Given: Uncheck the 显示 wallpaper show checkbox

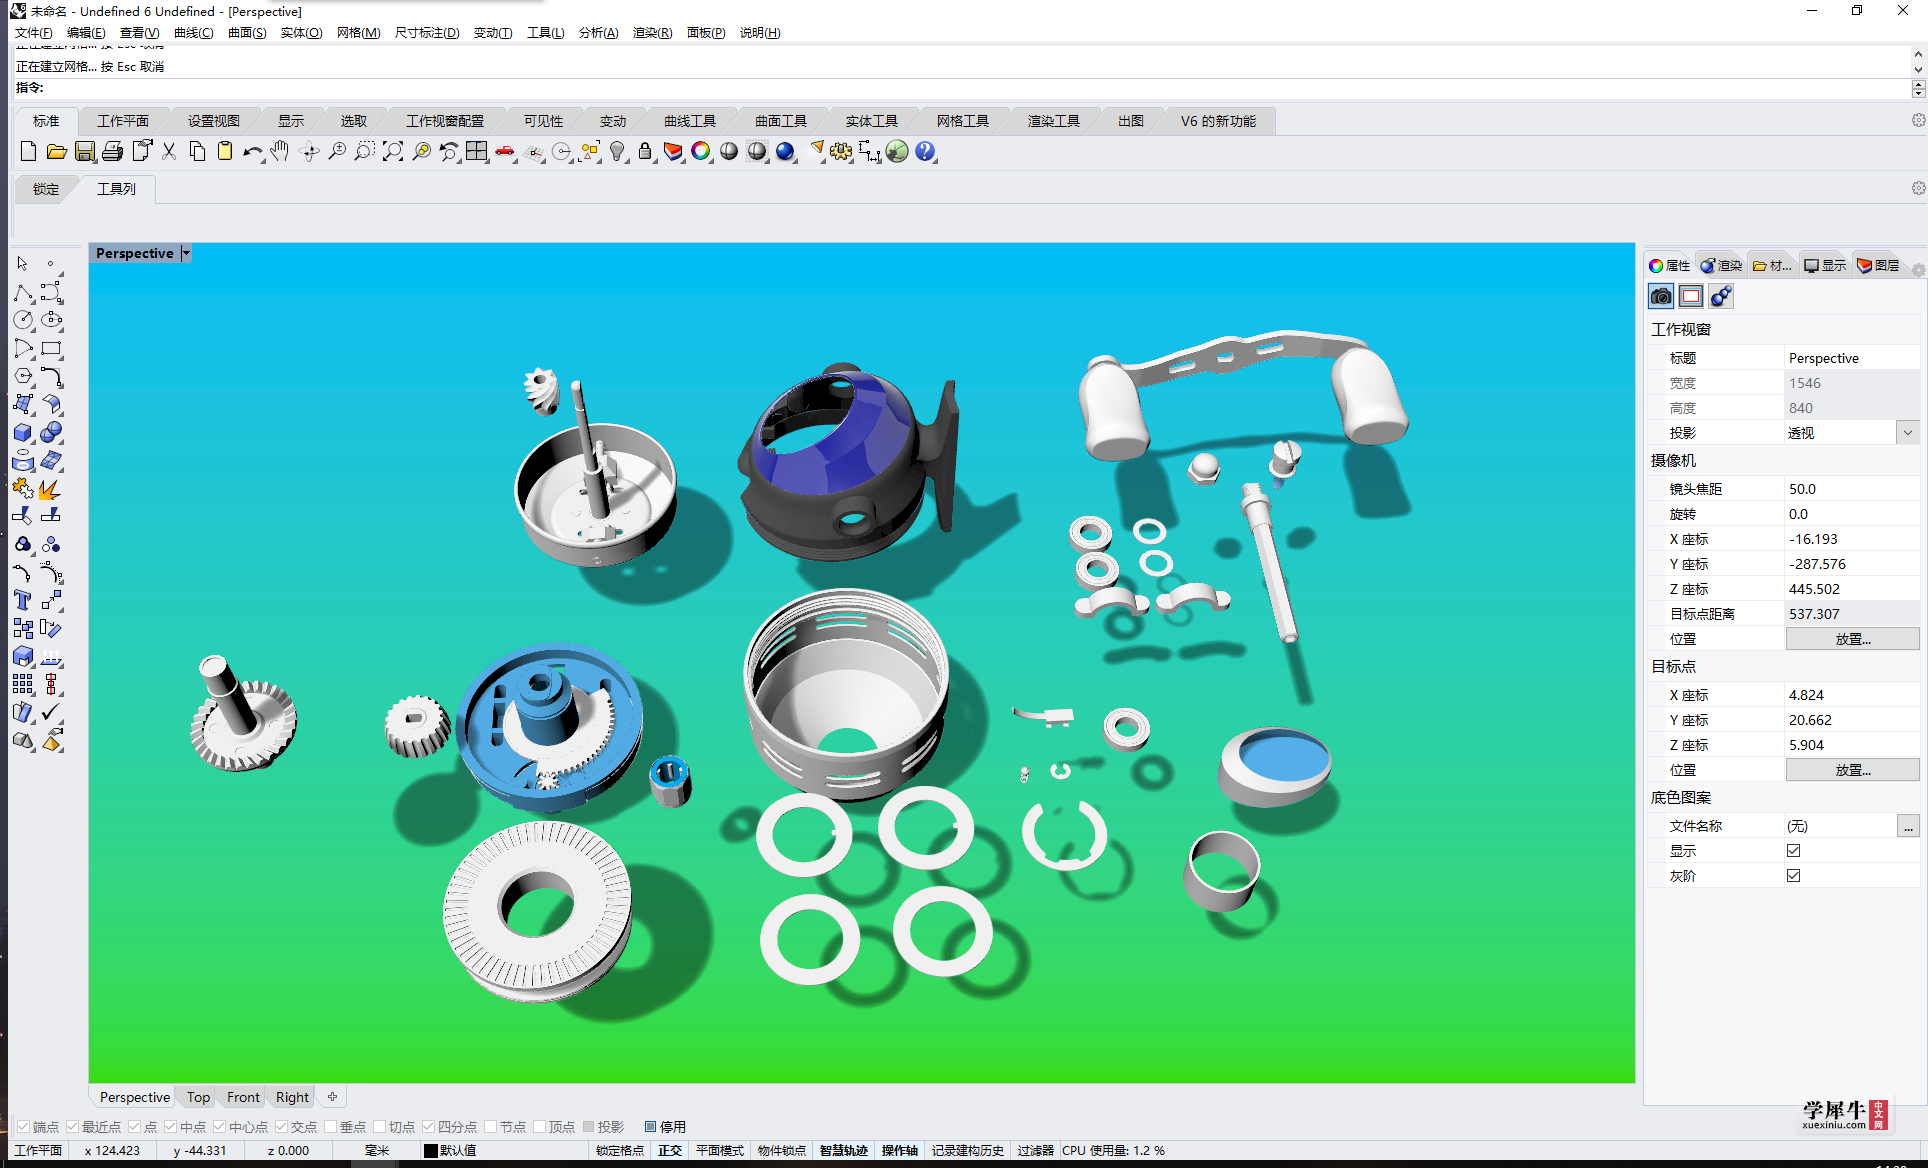Looking at the screenshot, I should (1793, 850).
